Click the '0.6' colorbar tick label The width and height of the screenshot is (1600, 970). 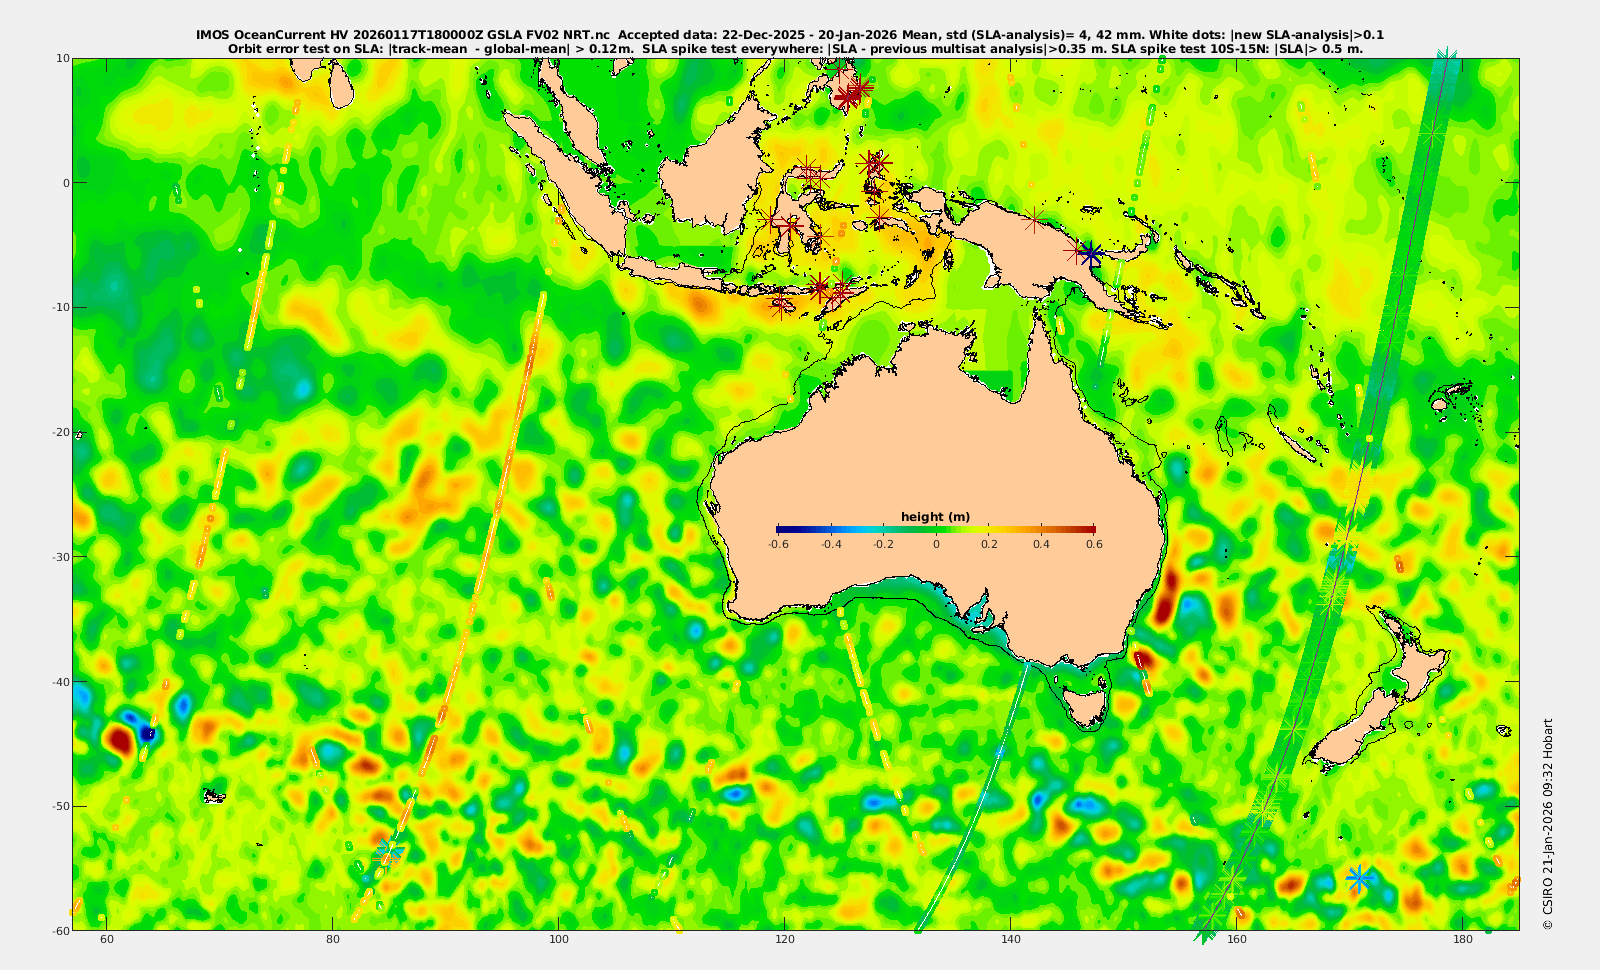[1094, 545]
